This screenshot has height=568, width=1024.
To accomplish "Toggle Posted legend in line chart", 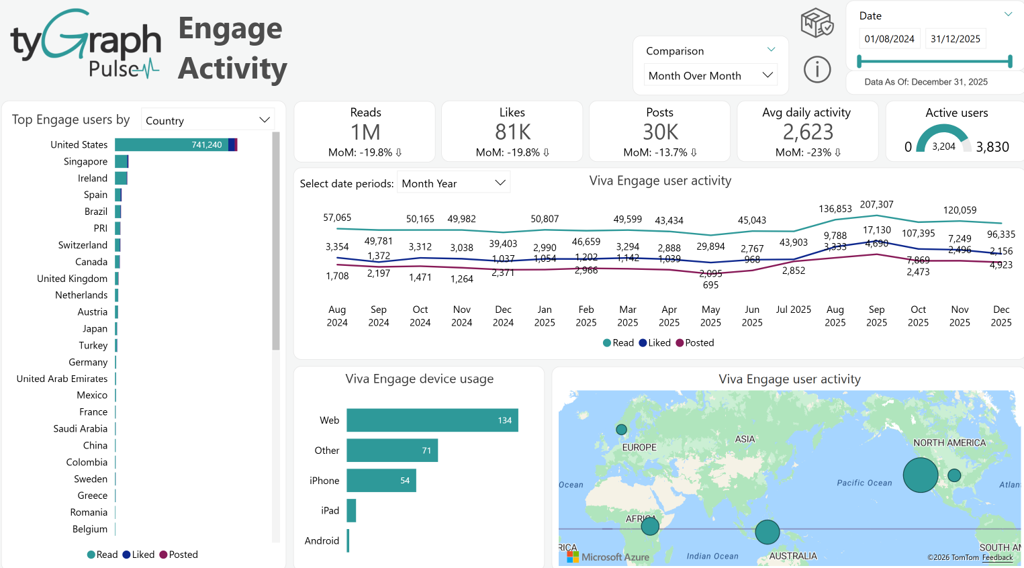I will coord(695,343).
